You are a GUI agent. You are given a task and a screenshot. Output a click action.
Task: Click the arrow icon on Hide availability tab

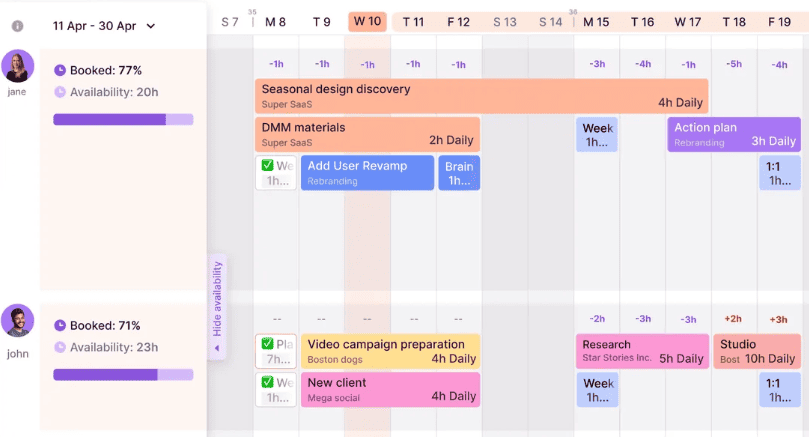tap(217, 348)
